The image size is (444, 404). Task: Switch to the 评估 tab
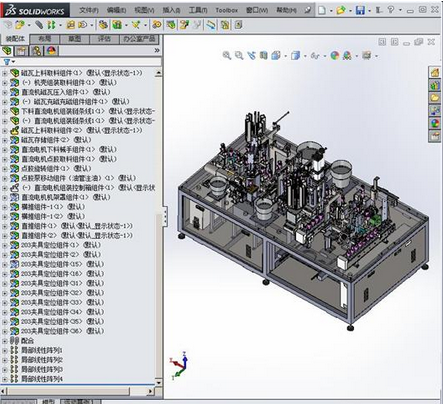pos(104,39)
